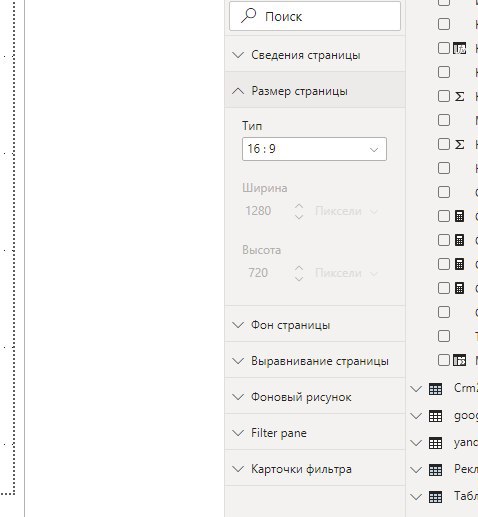Collapse the Размер страницы section
478x517 pixels.
click(315, 91)
